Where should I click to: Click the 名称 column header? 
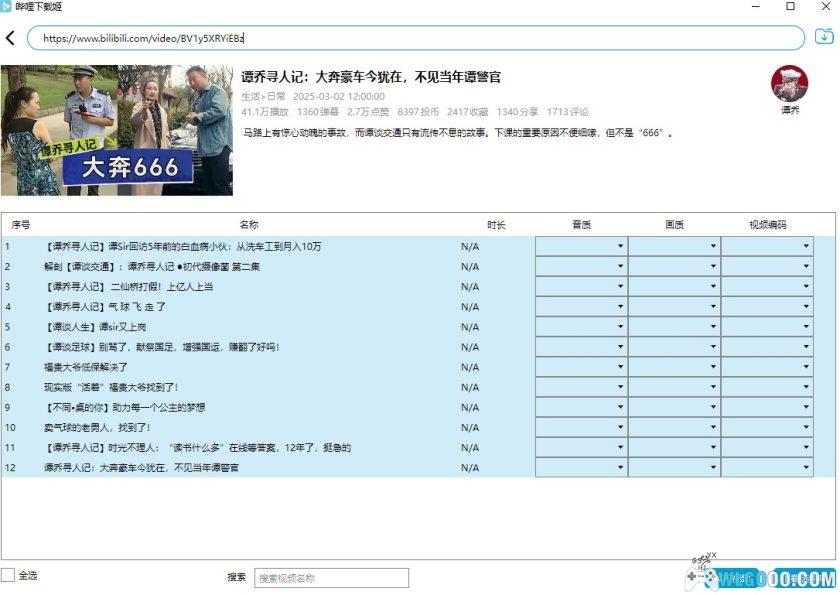249,225
